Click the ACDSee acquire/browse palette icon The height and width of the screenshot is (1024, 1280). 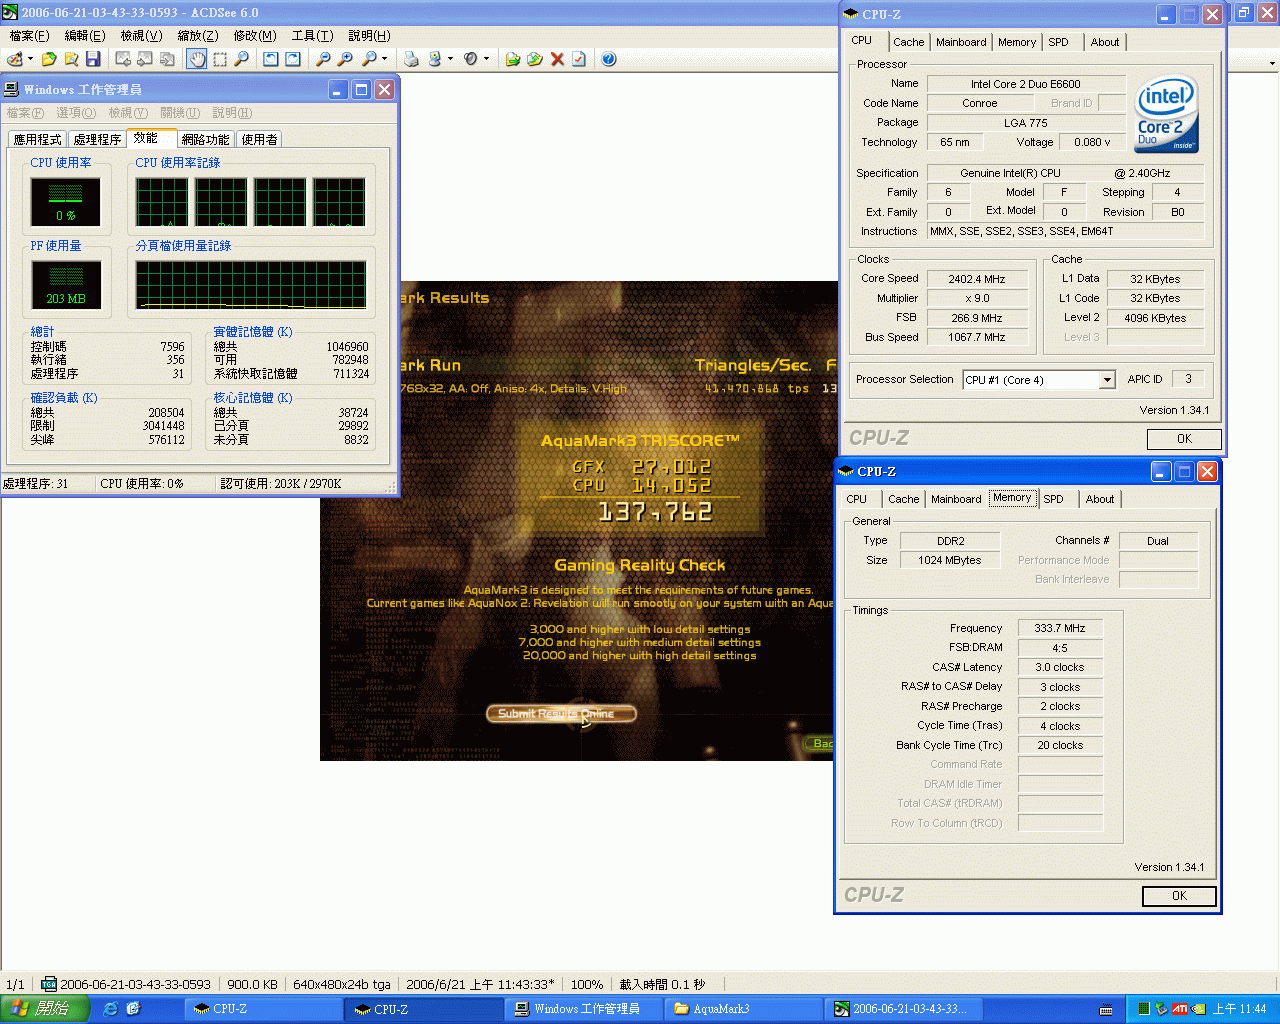tap(15, 59)
